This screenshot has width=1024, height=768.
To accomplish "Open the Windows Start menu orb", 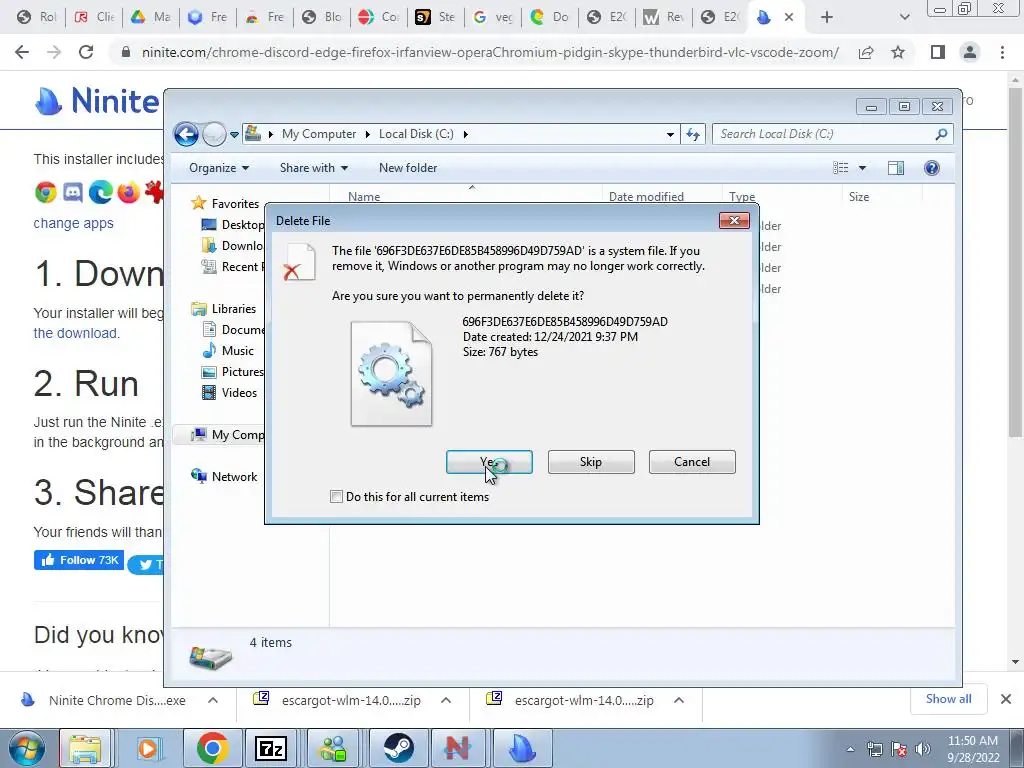I will (27, 748).
